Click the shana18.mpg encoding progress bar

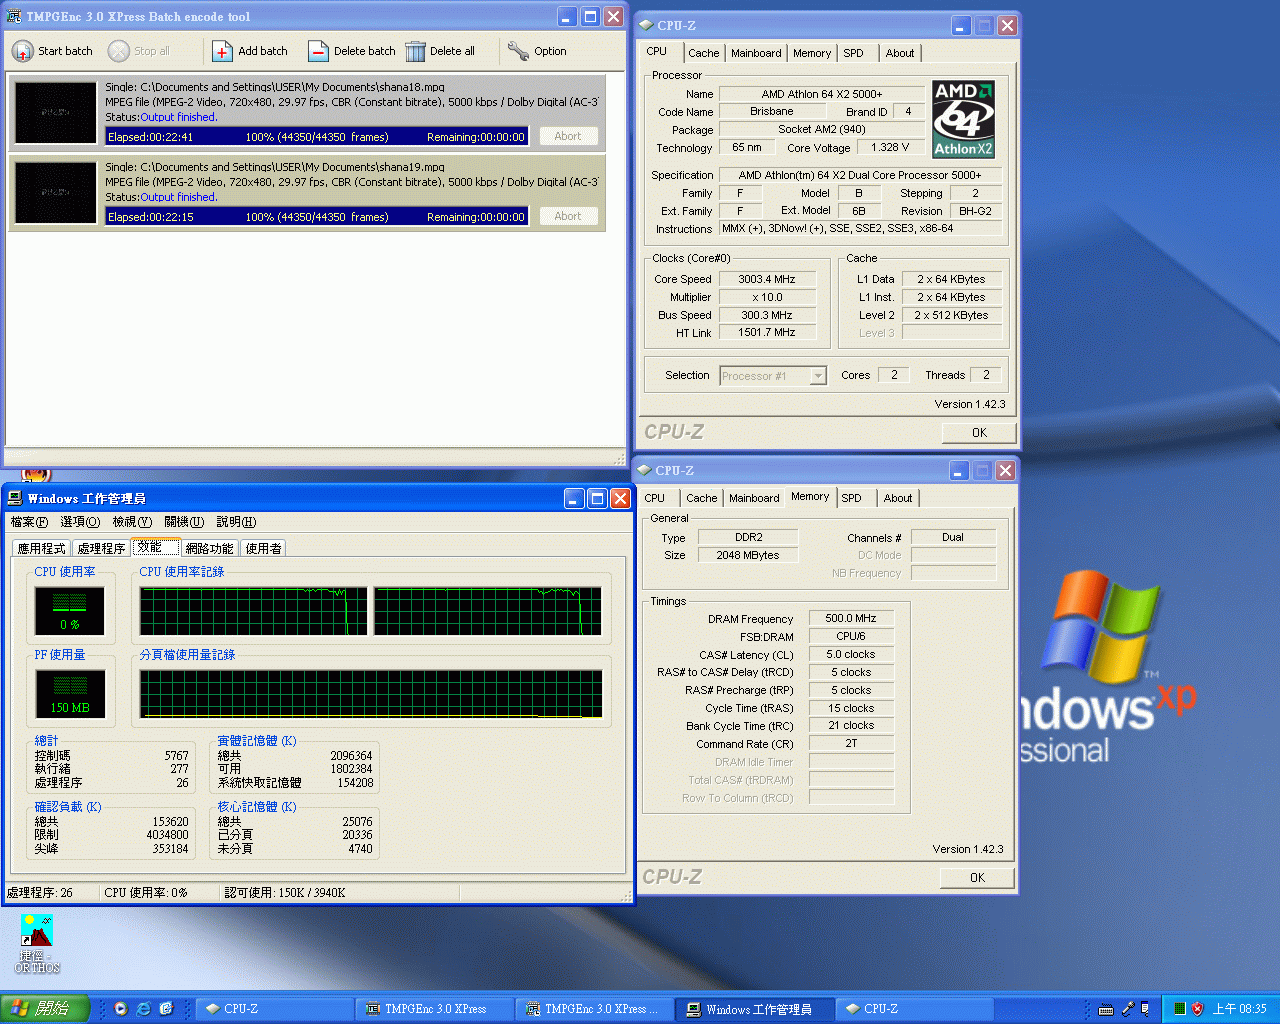coord(316,137)
